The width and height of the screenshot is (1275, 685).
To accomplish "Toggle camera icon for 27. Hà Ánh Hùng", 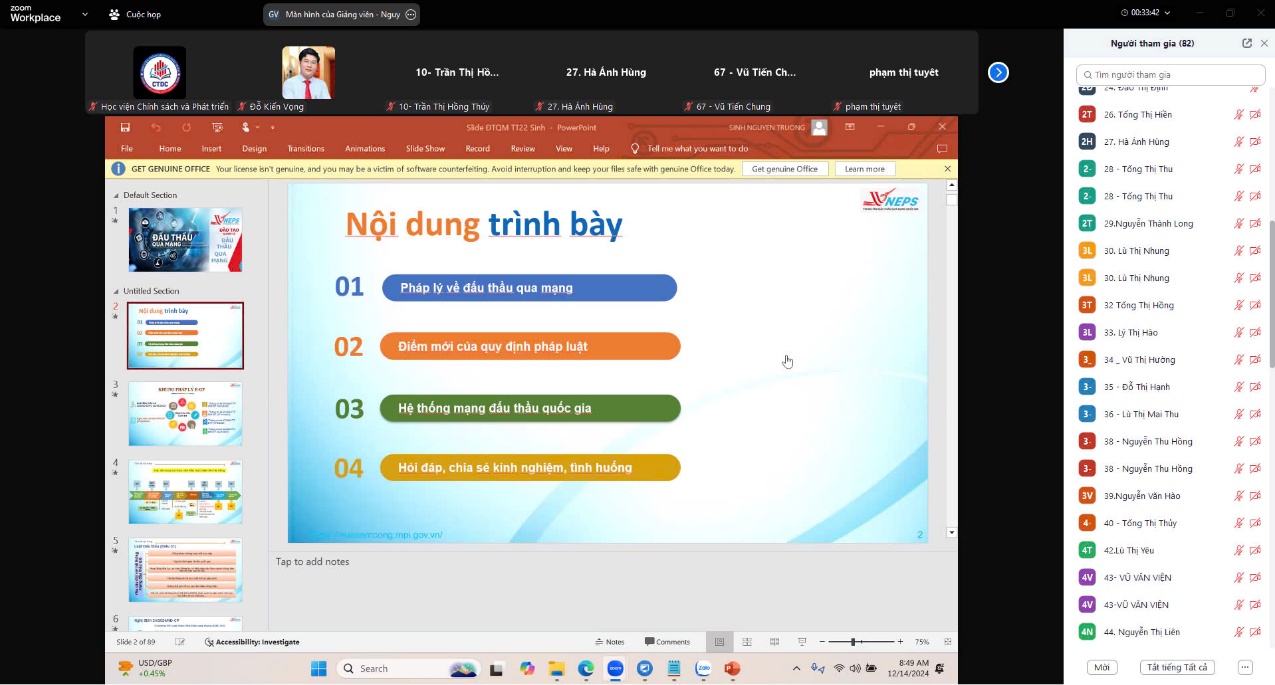I will (1255, 142).
